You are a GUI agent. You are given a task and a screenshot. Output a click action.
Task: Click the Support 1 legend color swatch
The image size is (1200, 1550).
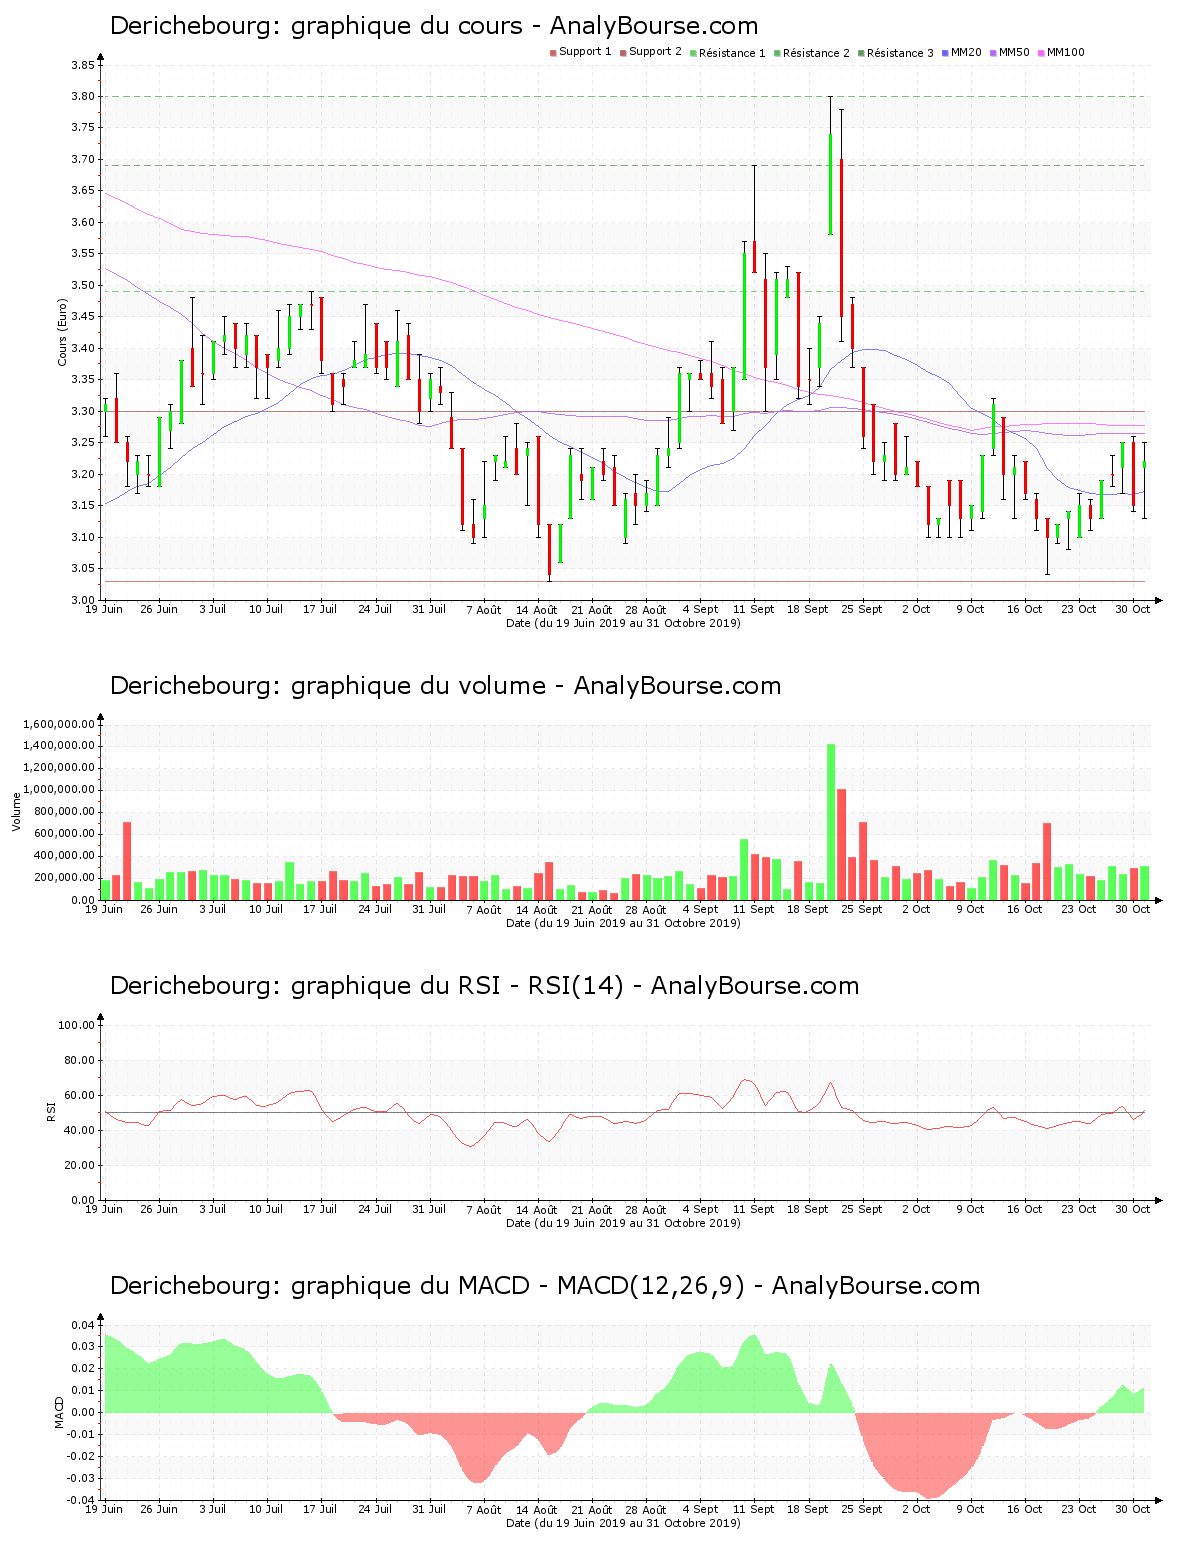point(553,53)
